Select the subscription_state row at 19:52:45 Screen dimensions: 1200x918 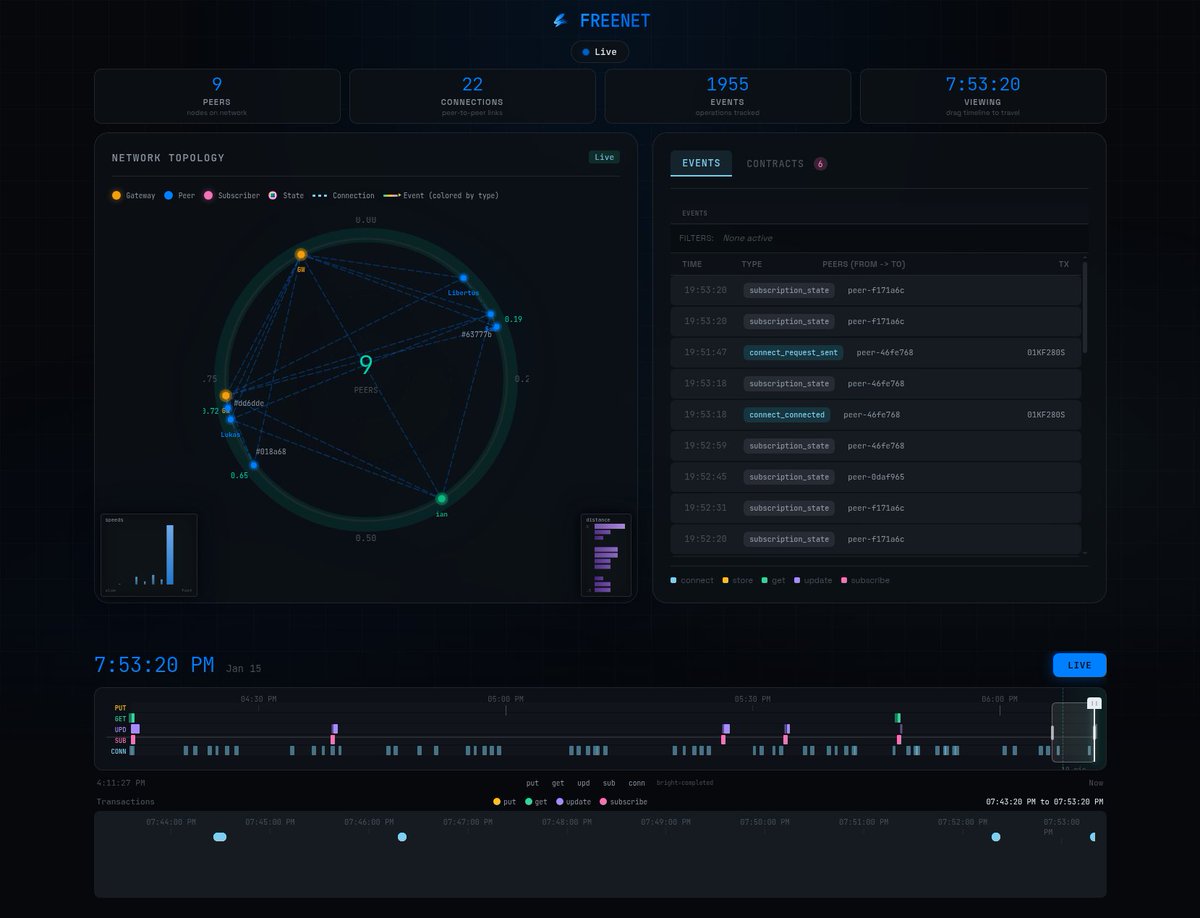[876, 477]
